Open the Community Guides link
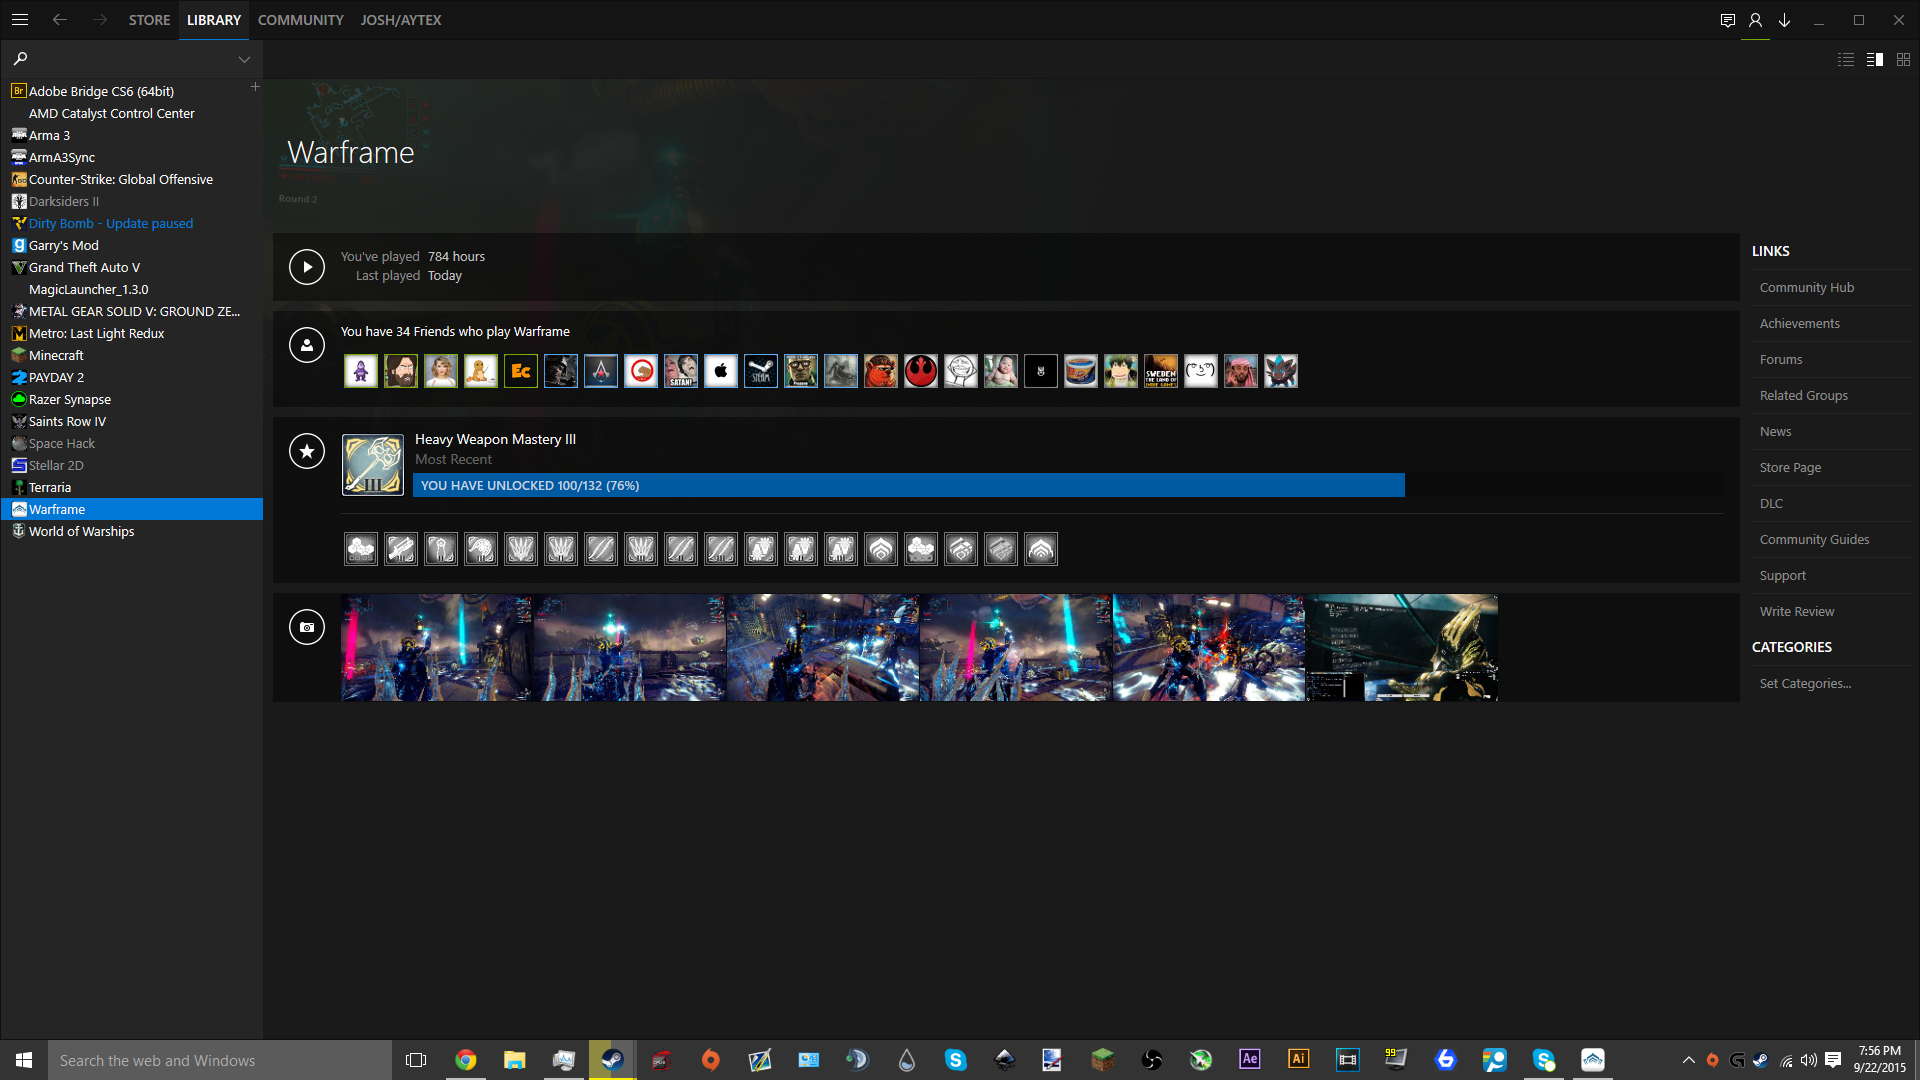Image resolution: width=1920 pixels, height=1080 pixels. coord(1815,539)
